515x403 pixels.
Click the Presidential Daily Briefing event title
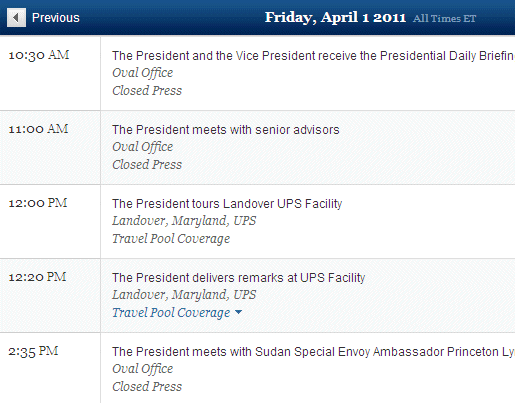pos(313,56)
